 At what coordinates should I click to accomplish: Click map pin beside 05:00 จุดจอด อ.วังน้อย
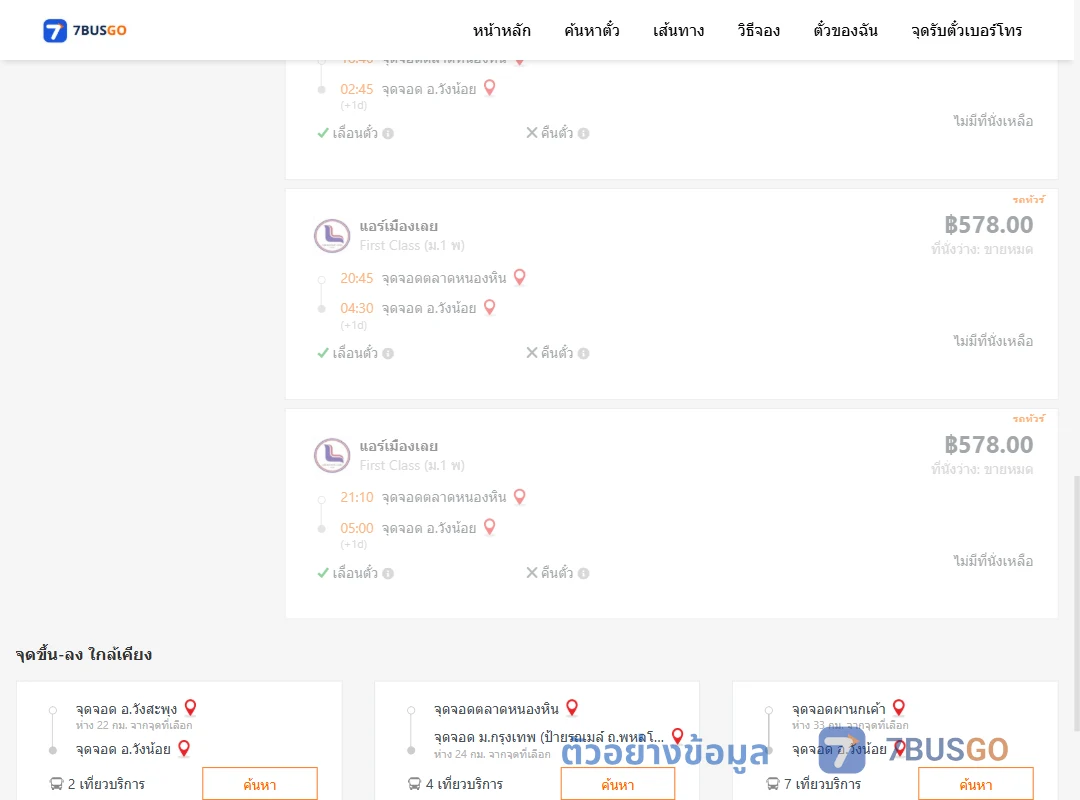[490, 526]
